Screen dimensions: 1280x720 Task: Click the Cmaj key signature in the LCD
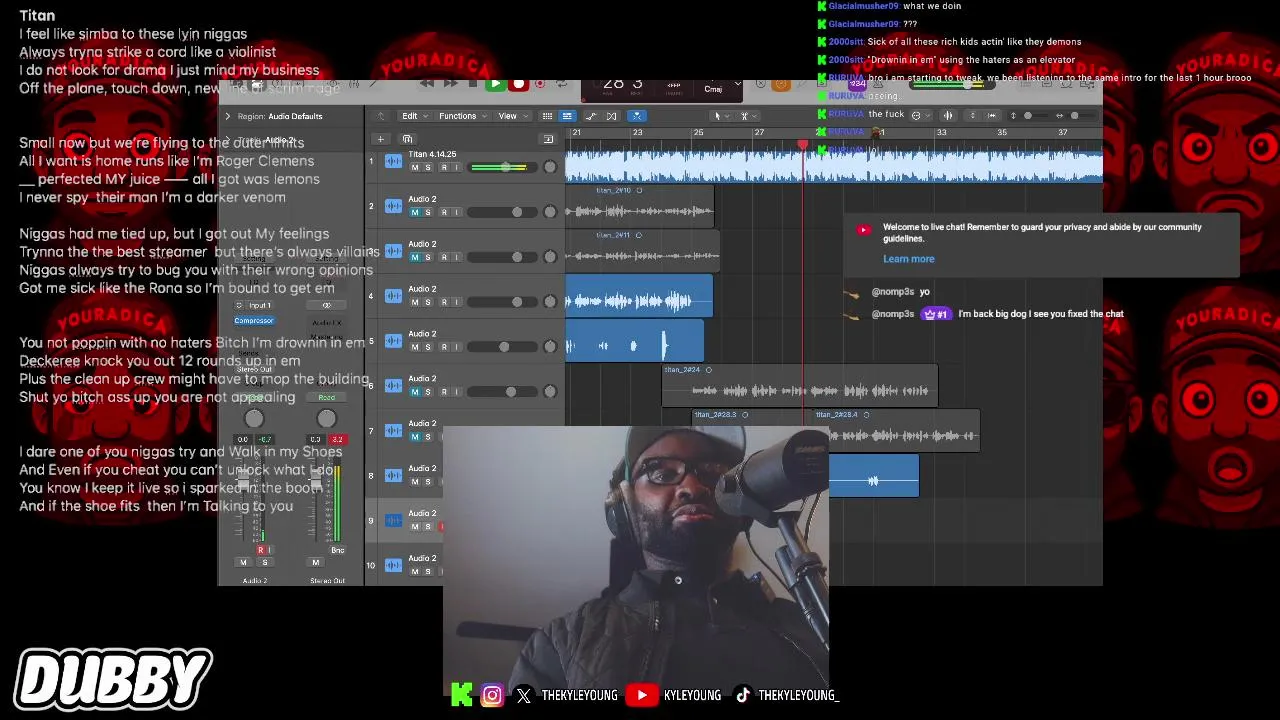(x=713, y=89)
